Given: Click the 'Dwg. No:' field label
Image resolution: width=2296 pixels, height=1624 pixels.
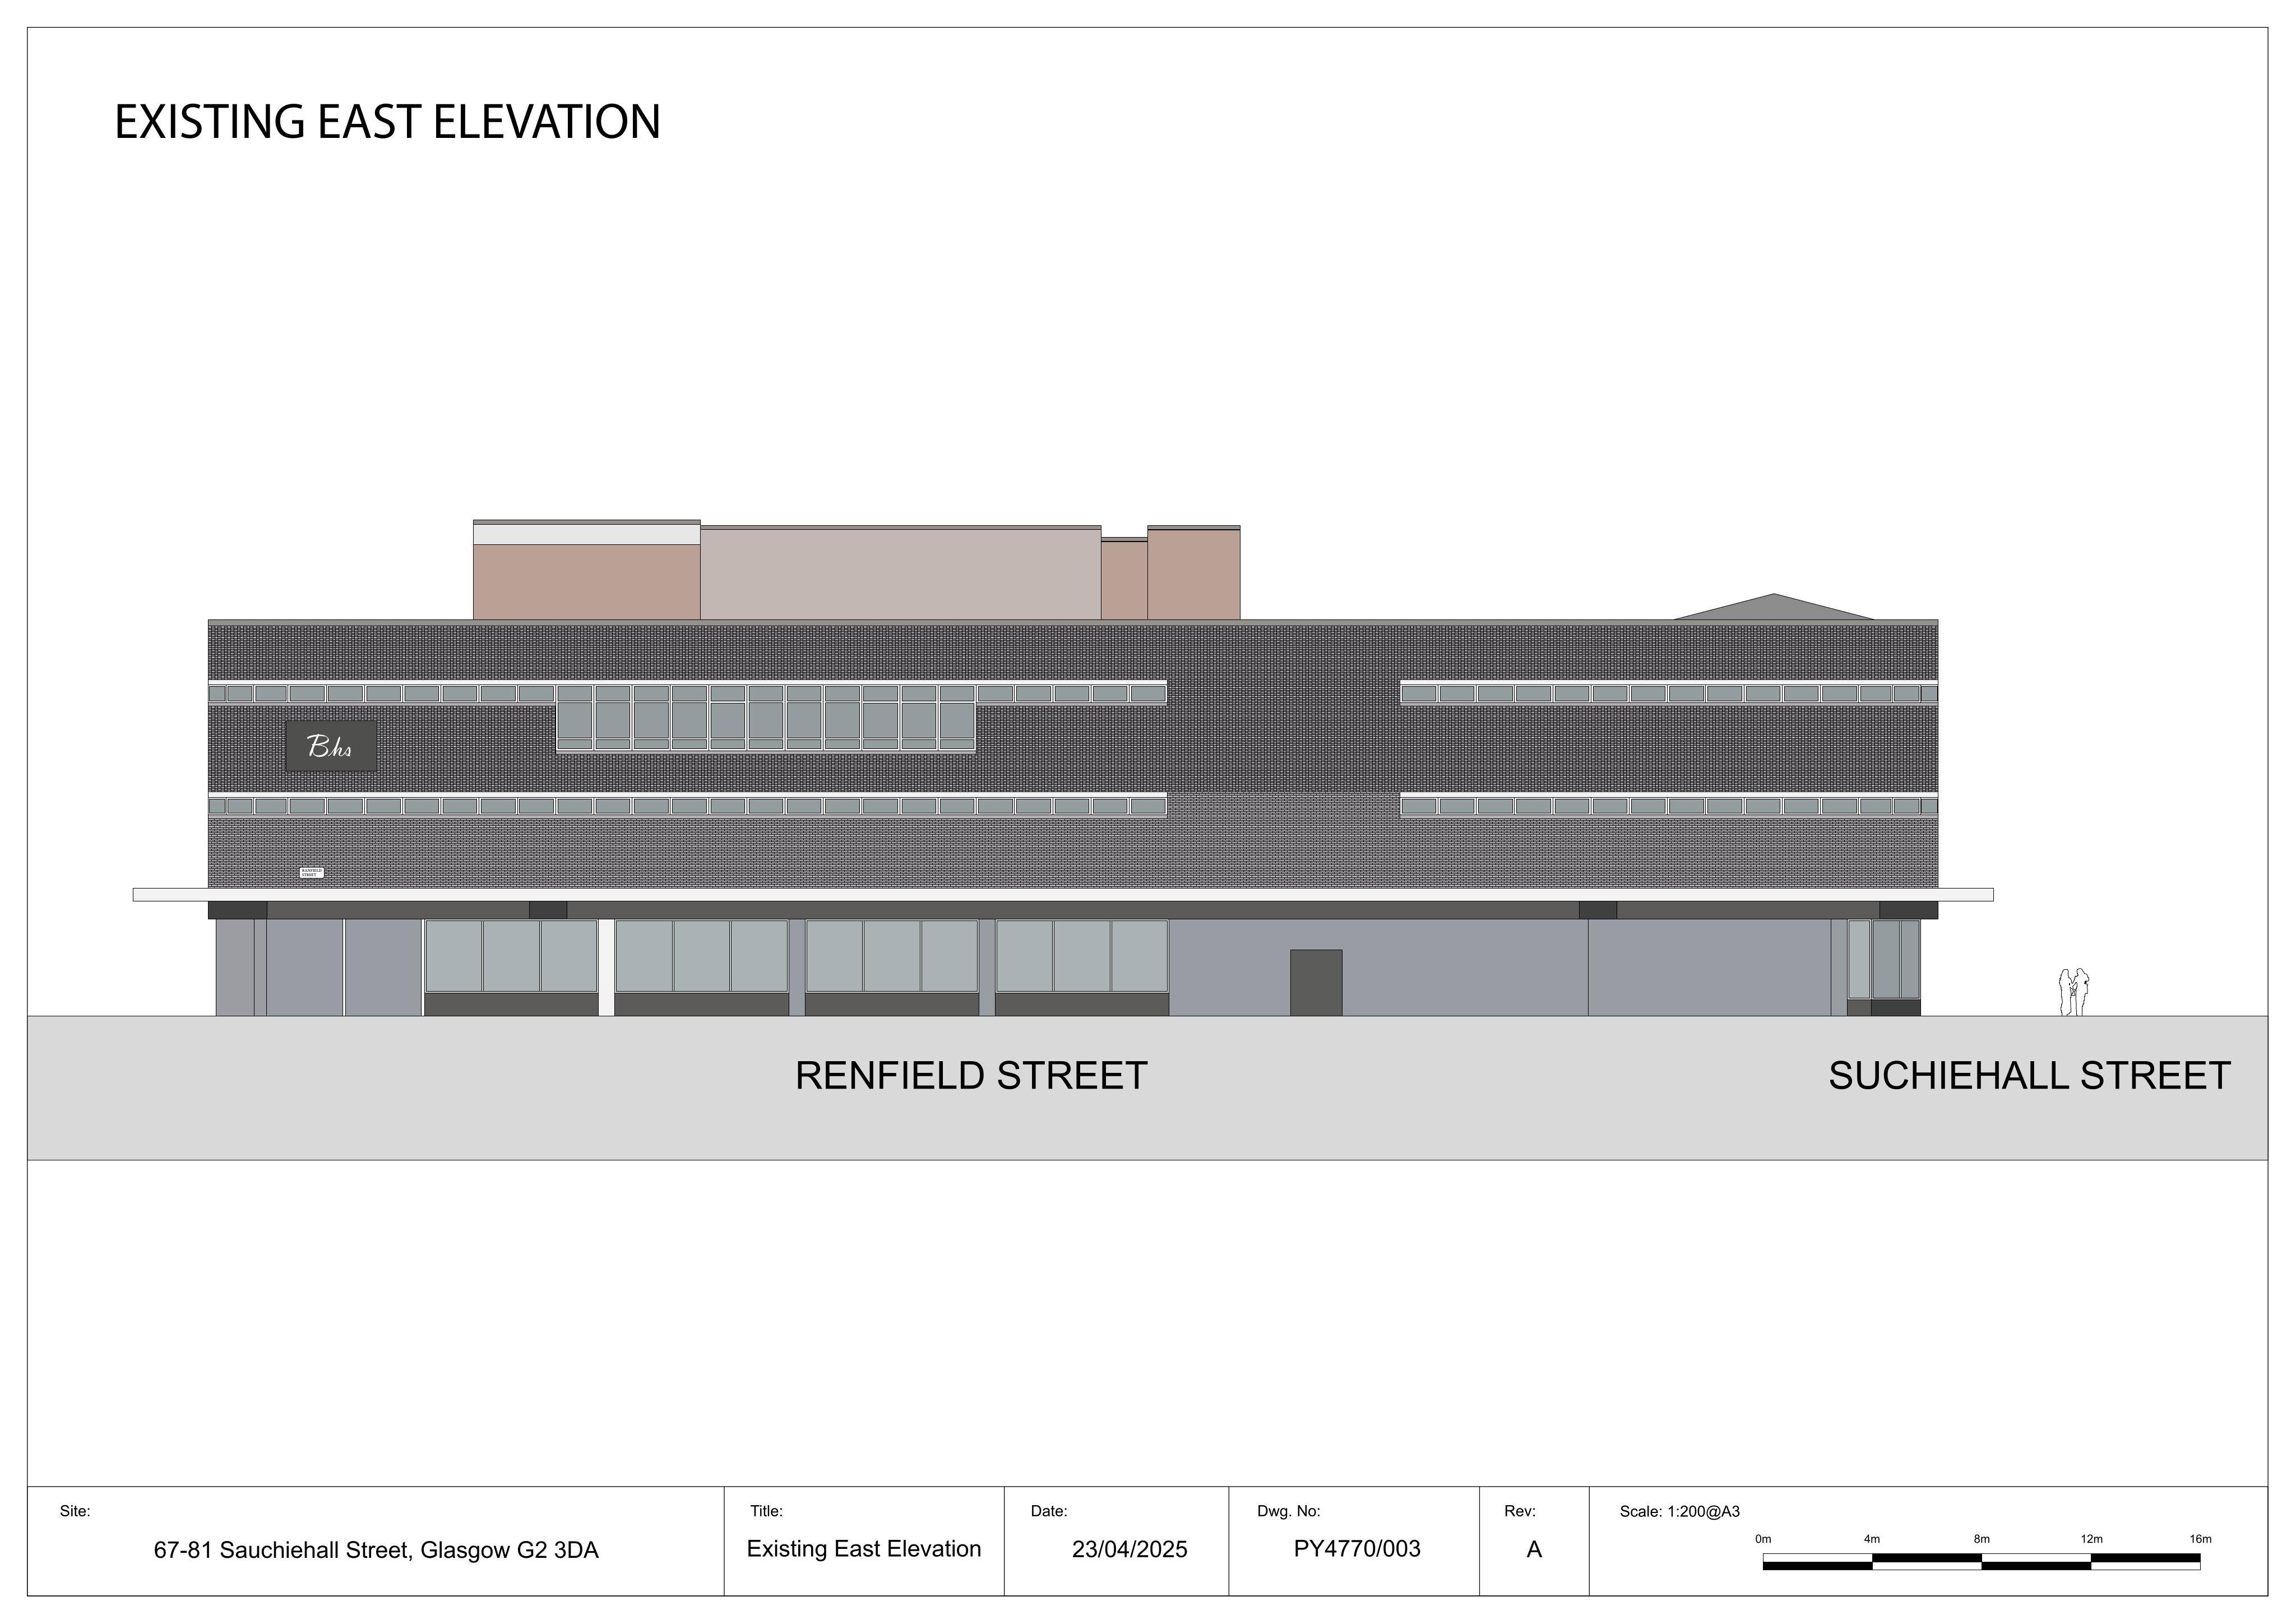Looking at the screenshot, I should [x=1289, y=1511].
